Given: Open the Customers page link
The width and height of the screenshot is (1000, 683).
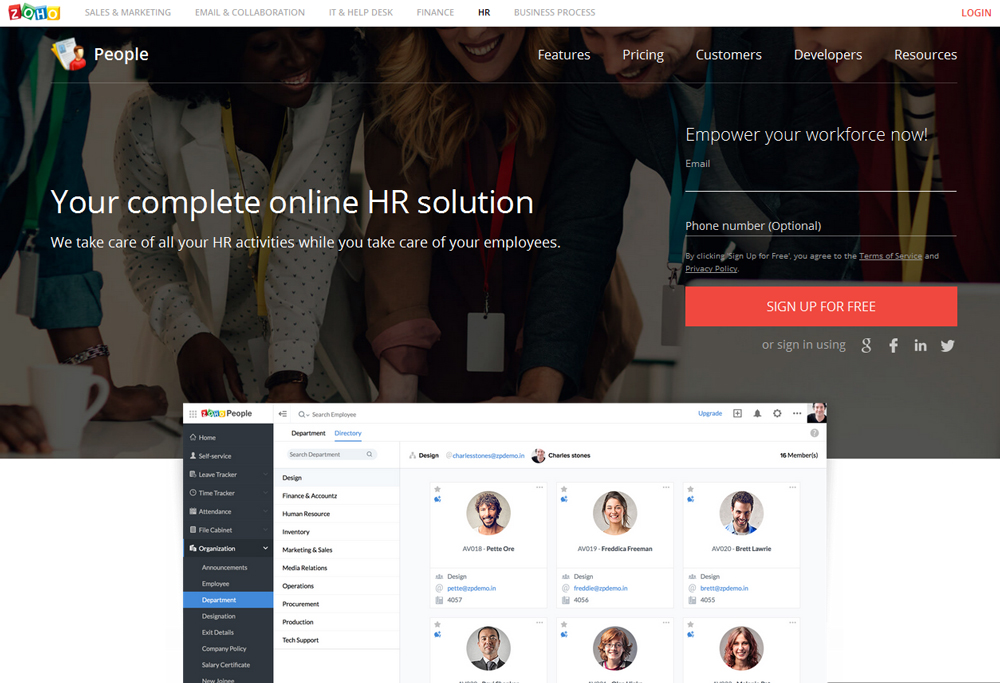Looking at the screenshot, I should (x=728, y=55).
